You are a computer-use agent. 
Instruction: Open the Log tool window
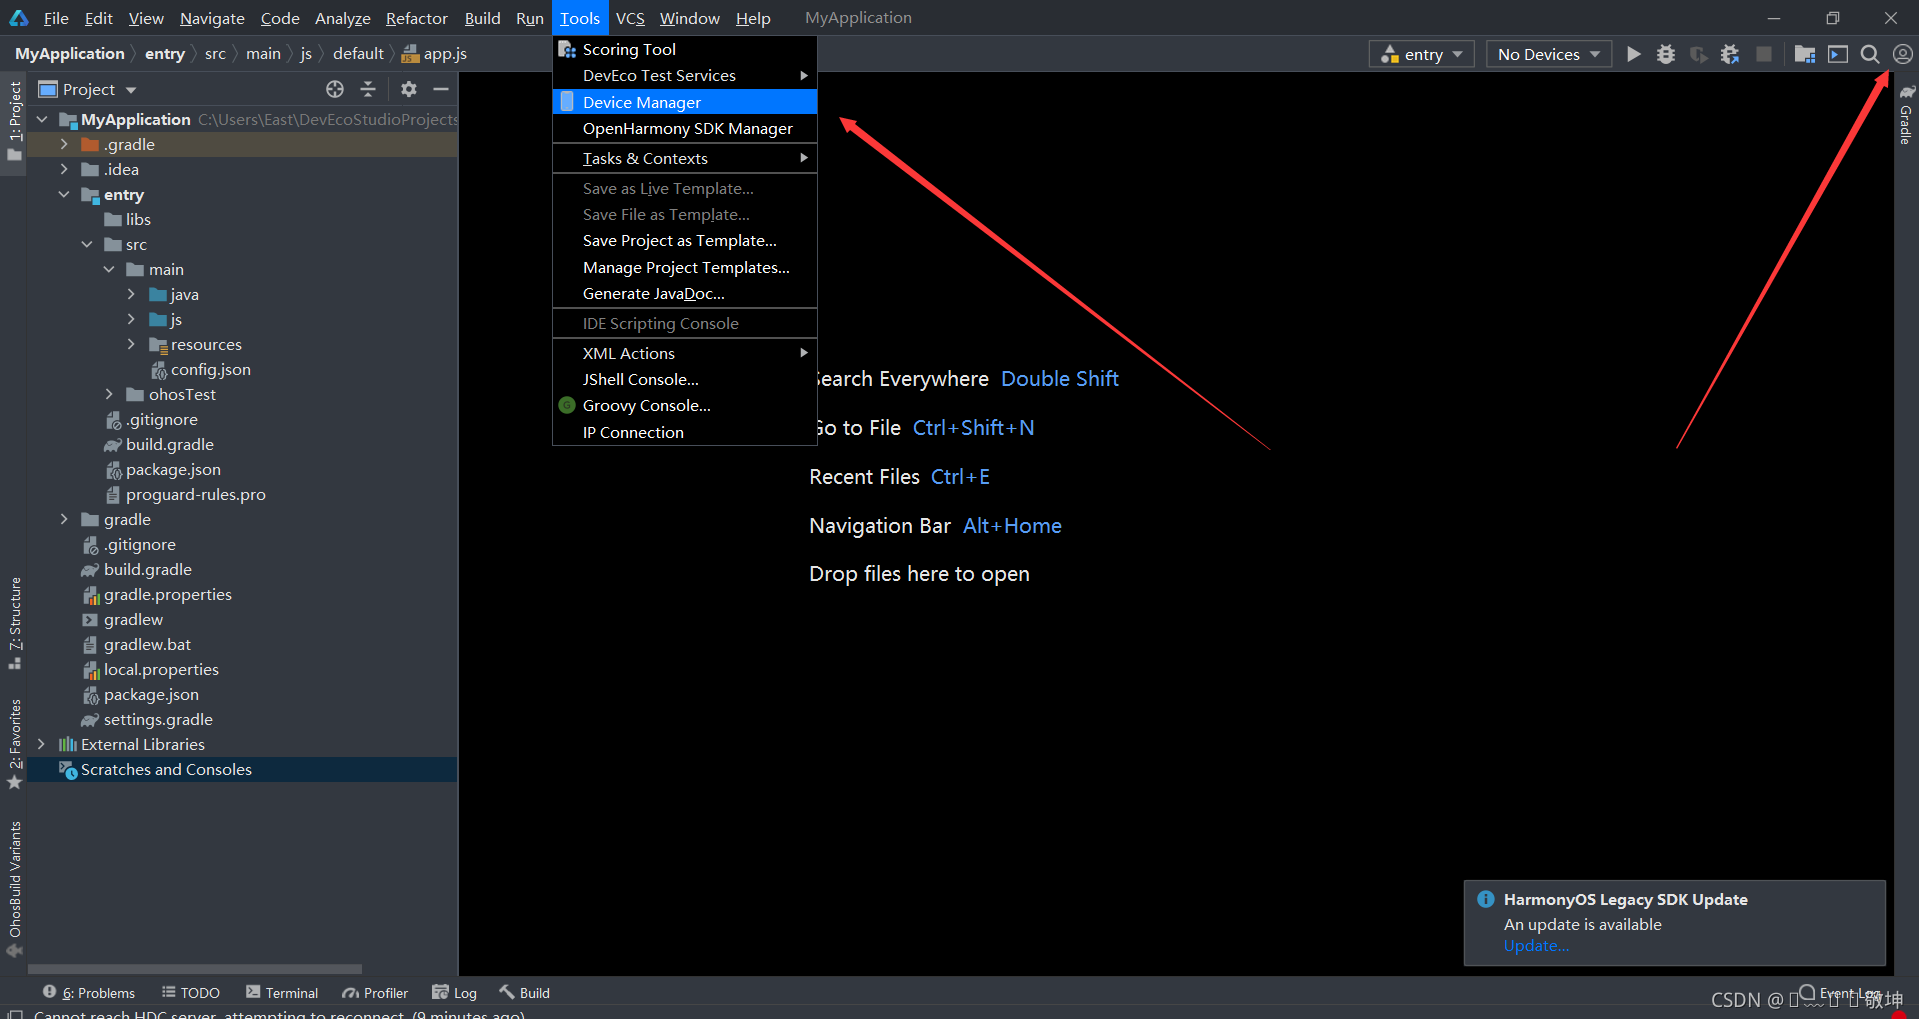[x=454, y=992]
